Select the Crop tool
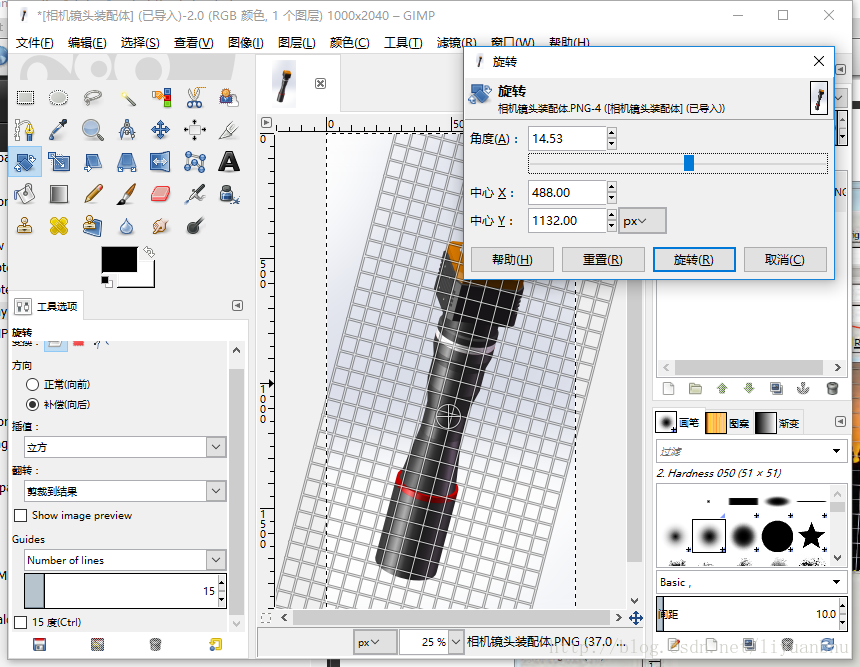Screen dimensions: 860x667 pos(229,130)
